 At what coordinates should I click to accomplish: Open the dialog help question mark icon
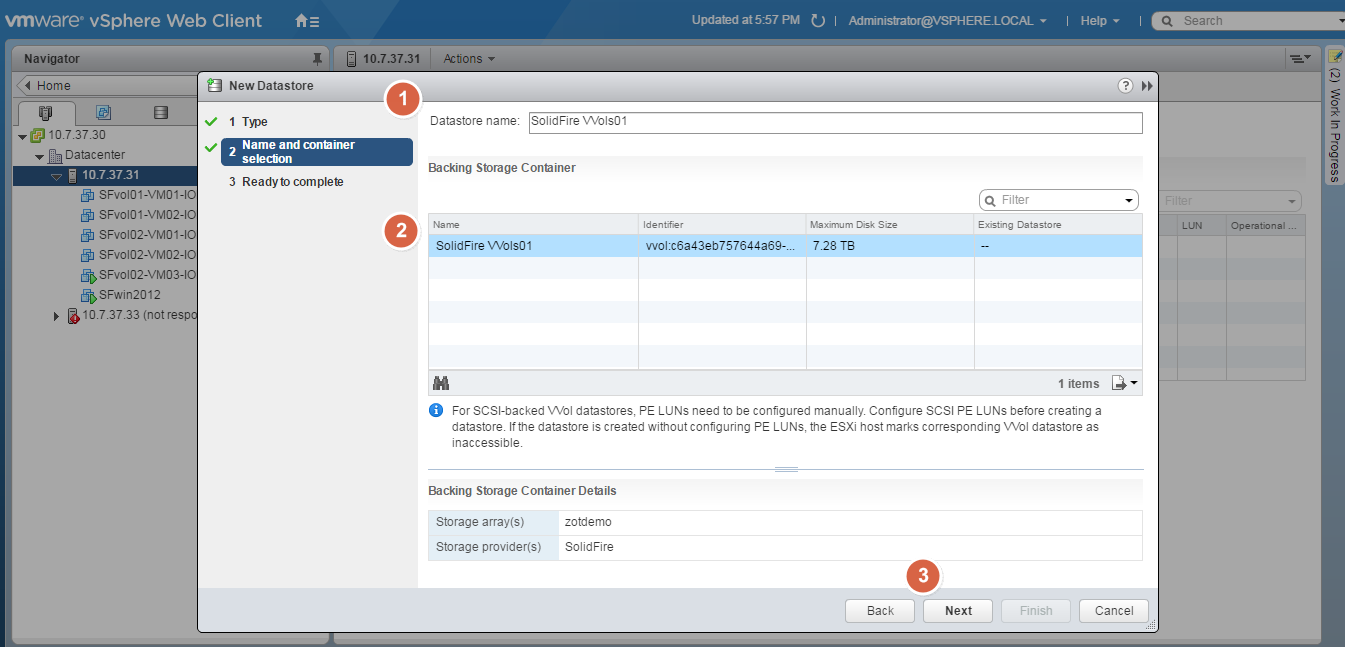pos(1125,86)
